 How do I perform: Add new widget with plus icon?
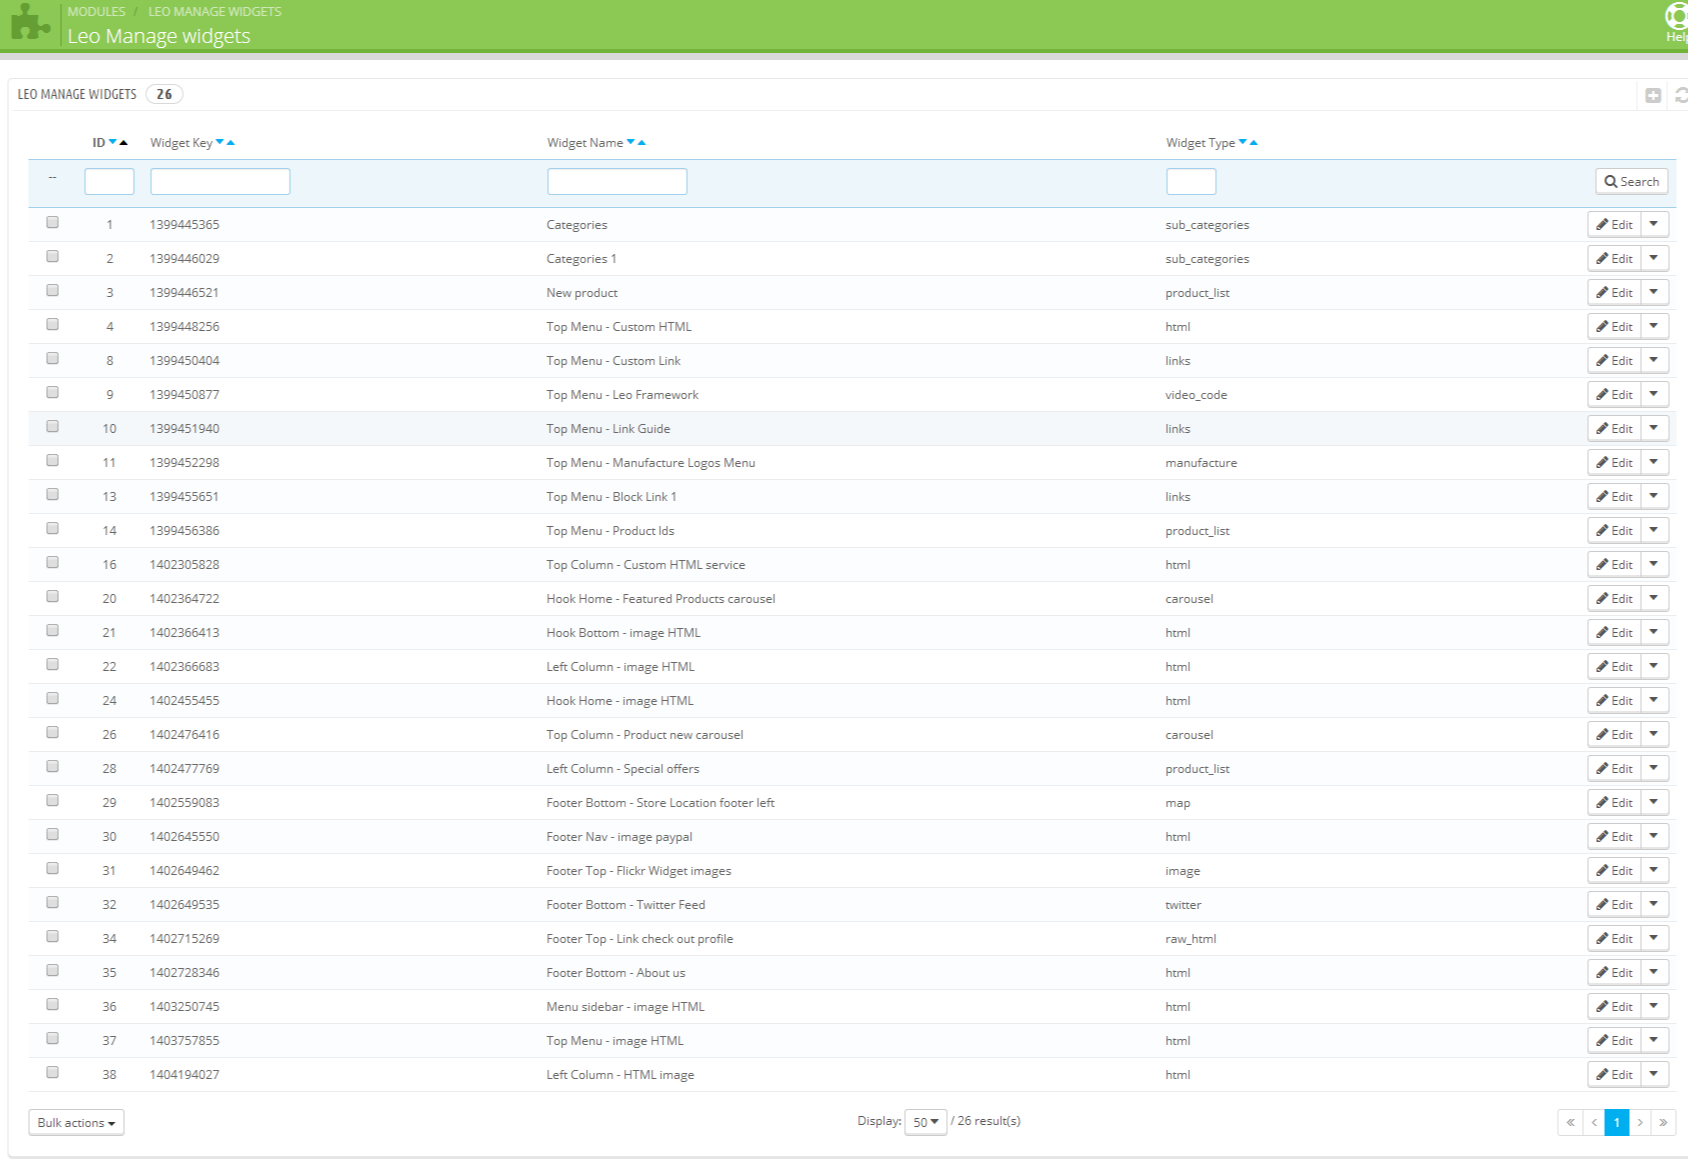click(1653, 95)
